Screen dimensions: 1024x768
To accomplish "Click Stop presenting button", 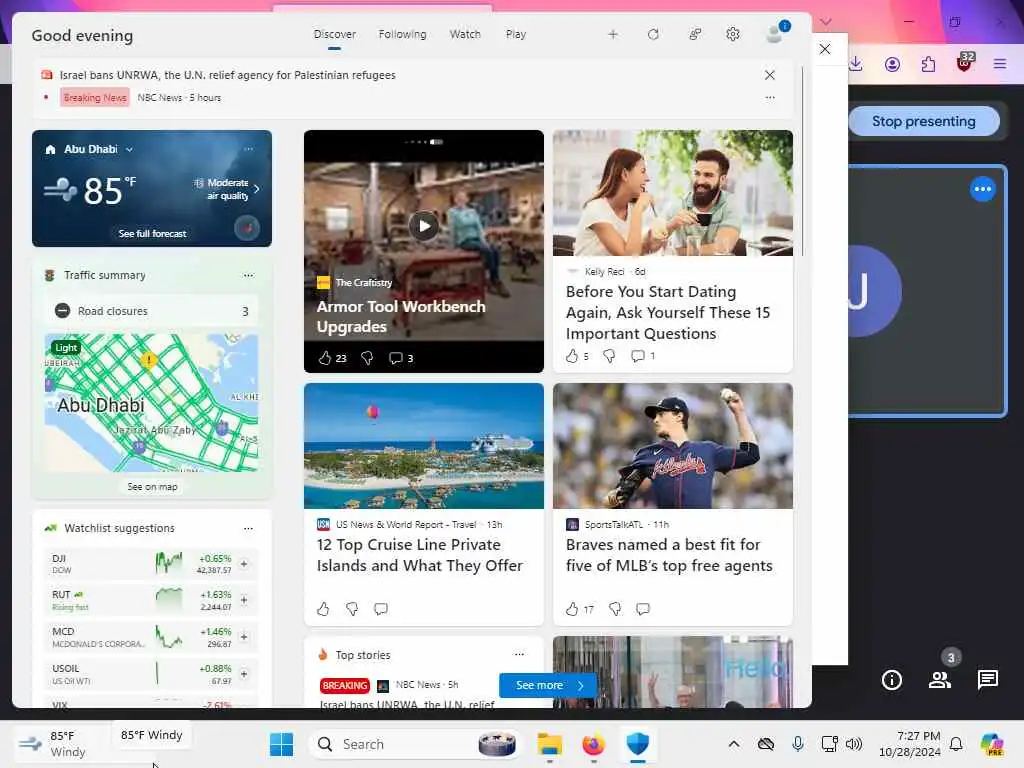I will (923, 121).
